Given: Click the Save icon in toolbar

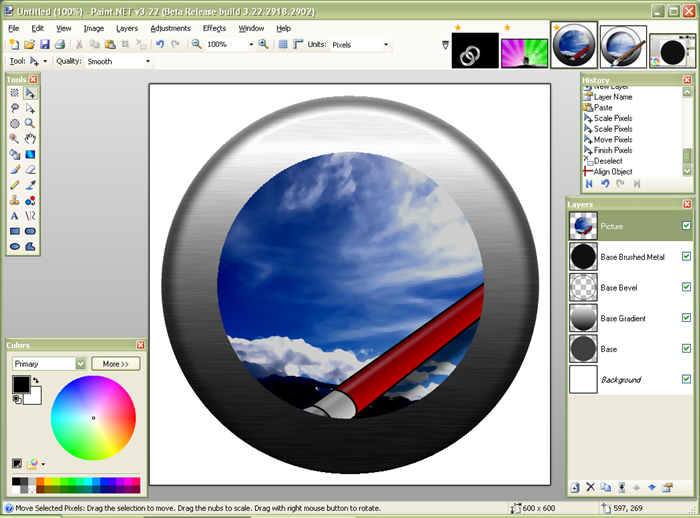Looking at the screenshot, I should (45, 44).
